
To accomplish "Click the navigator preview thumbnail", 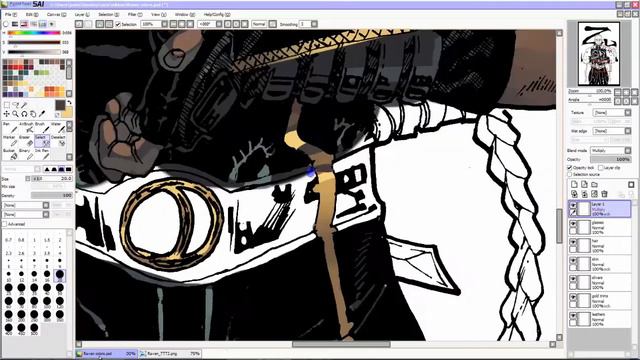I will tap(599, 53).
